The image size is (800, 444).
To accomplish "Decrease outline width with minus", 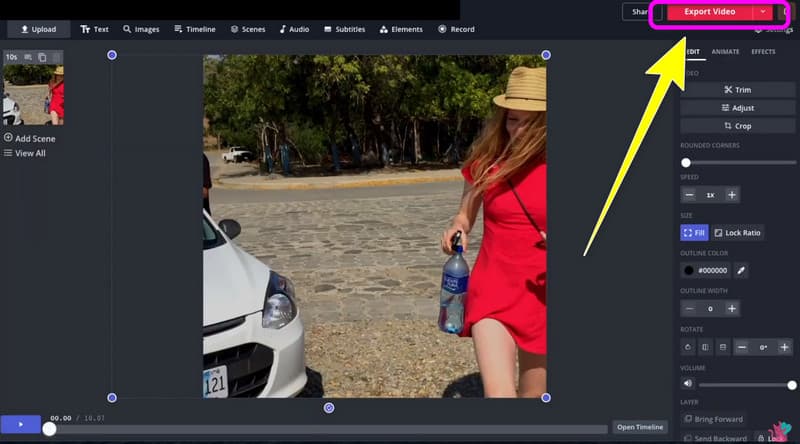I will coord(689,309).
